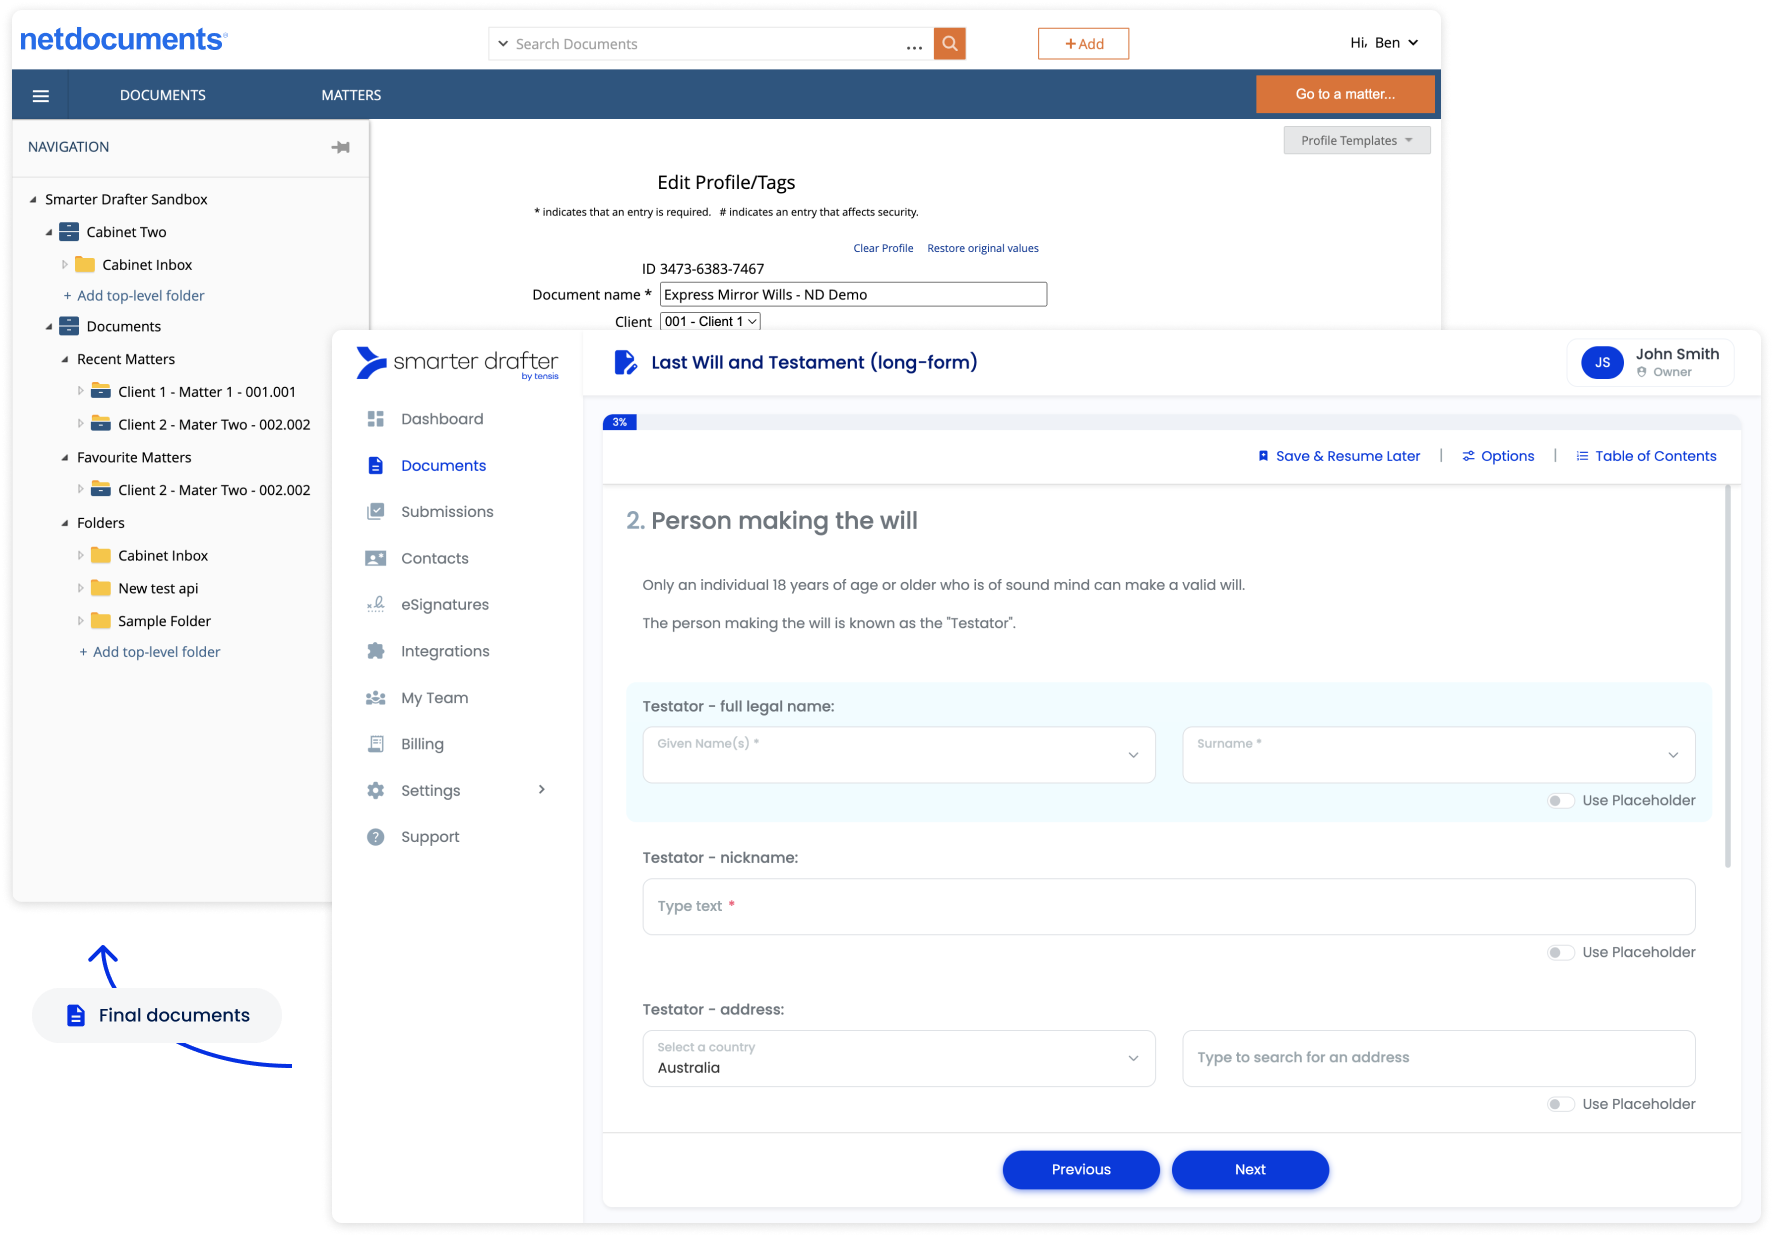Open the Profile Templates dropdown
Image resolution: width=1773 pixels, height=1237 pixels.
[1356, 141]
